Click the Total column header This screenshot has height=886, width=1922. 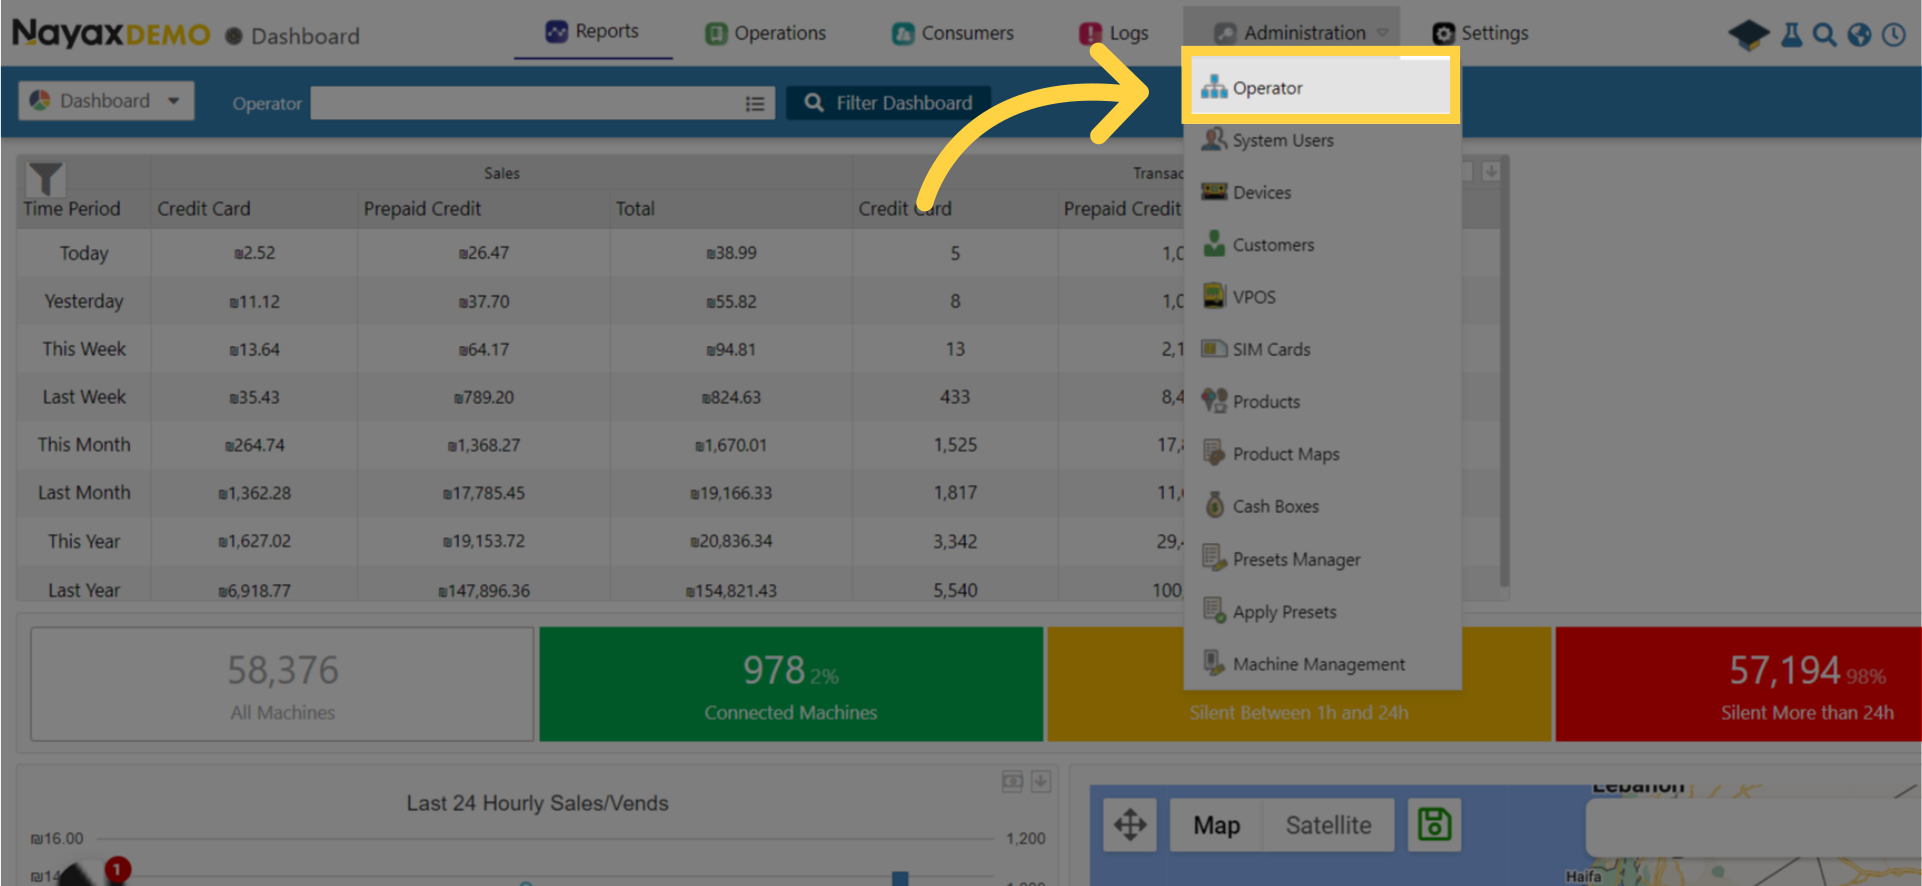(635, 209)
